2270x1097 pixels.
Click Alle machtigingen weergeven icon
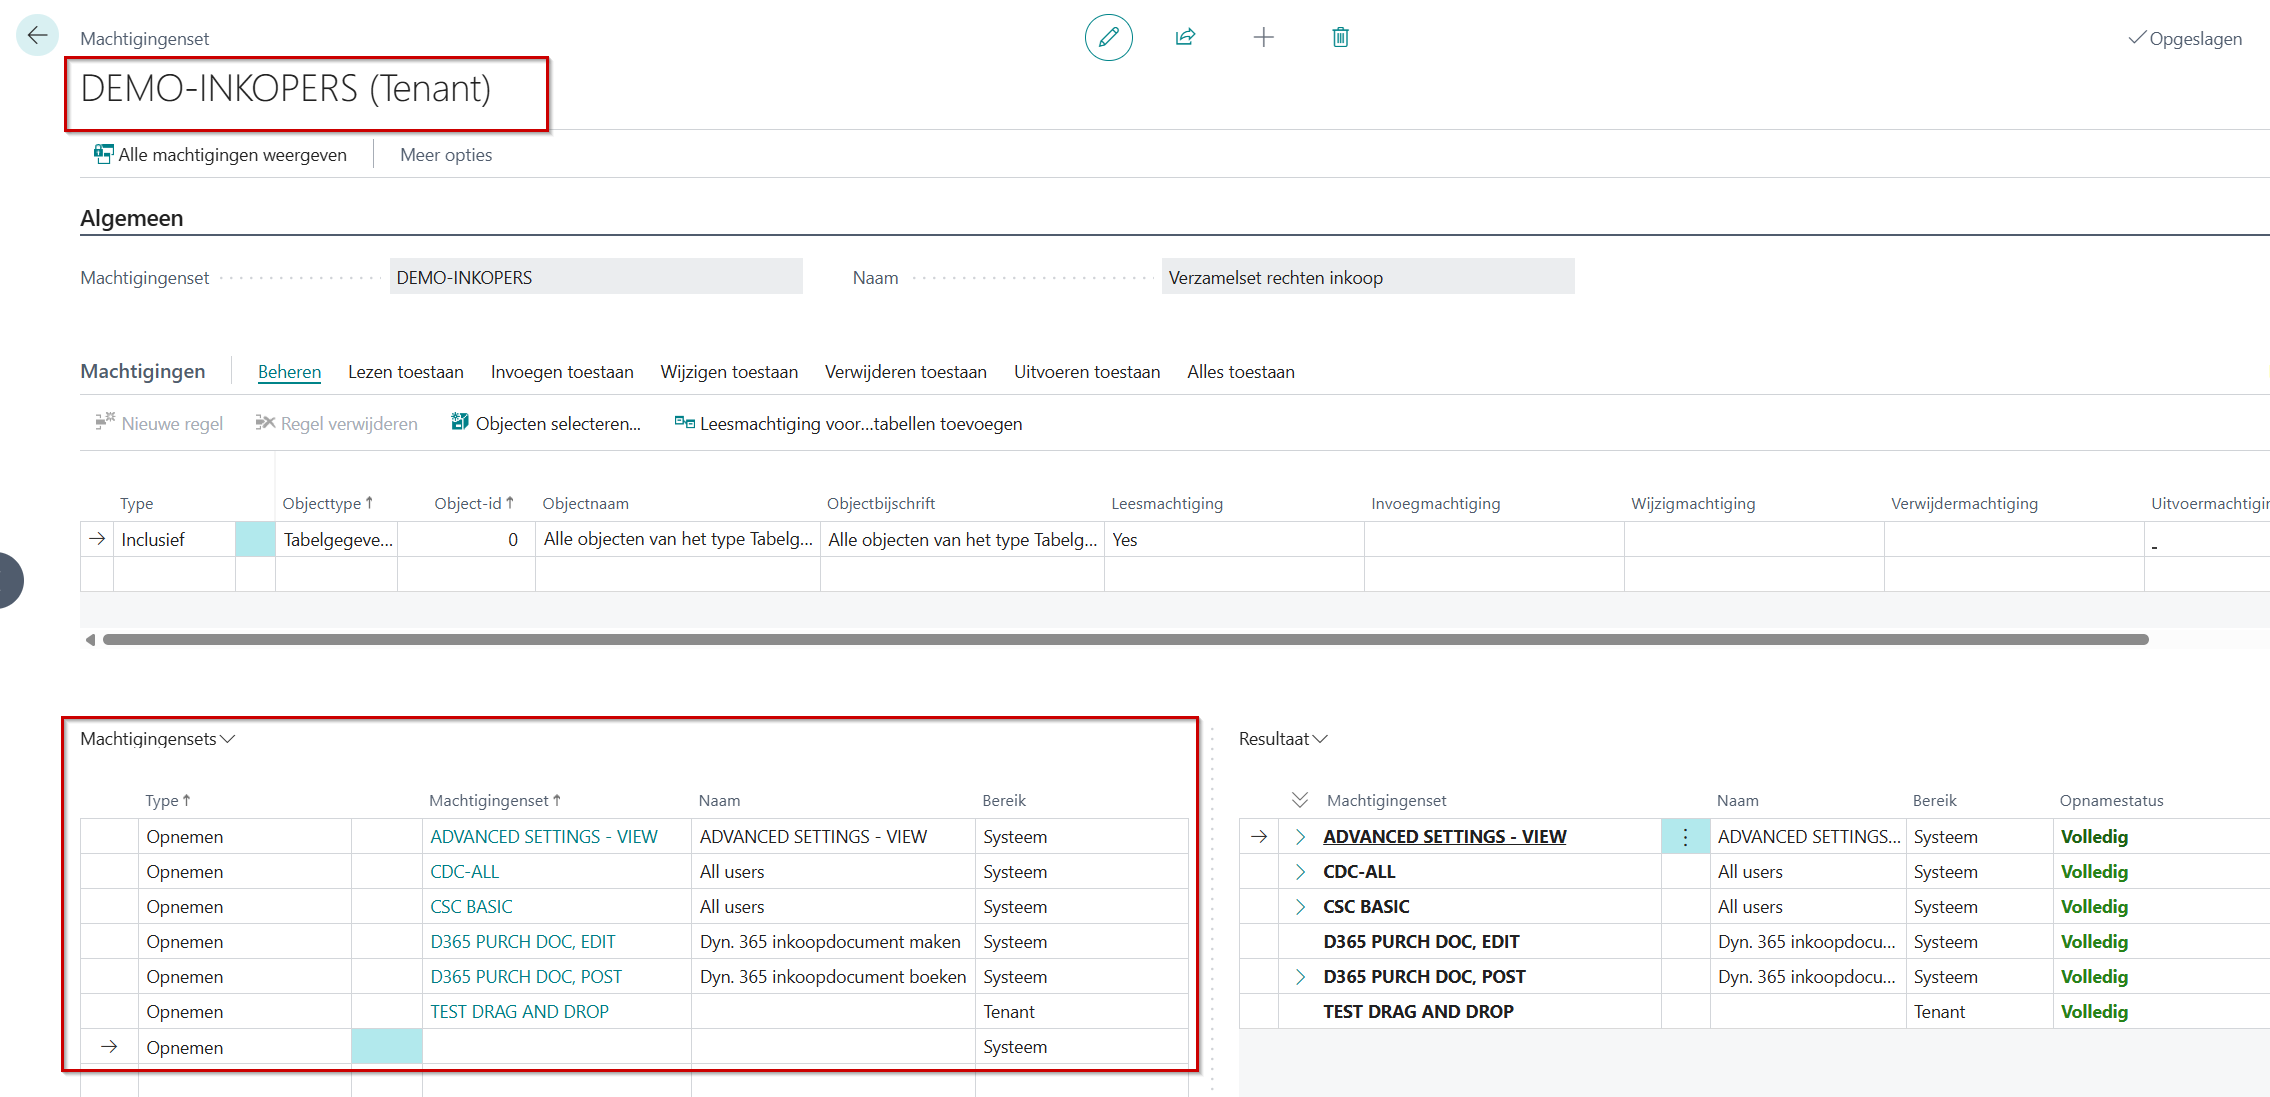103,154
